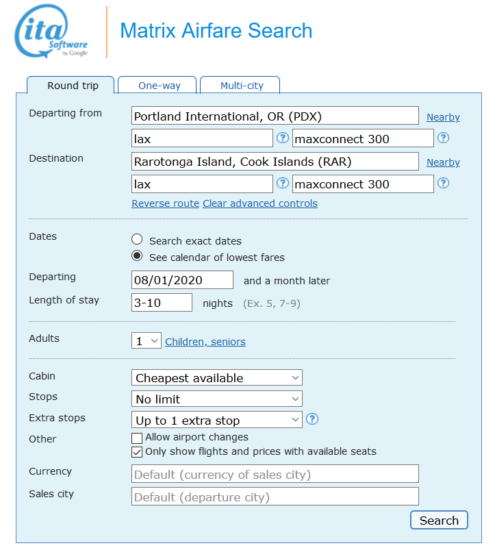
Task: Click the Destination field with Rarotonga
Action: pos(275,161)
